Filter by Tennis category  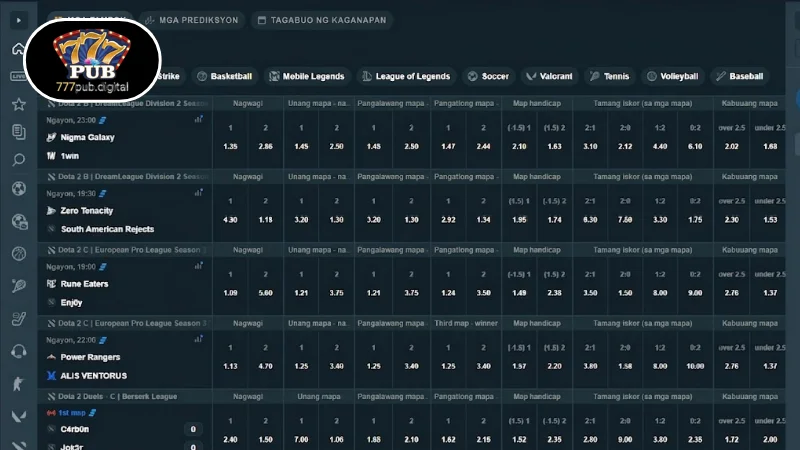point(610,77)
